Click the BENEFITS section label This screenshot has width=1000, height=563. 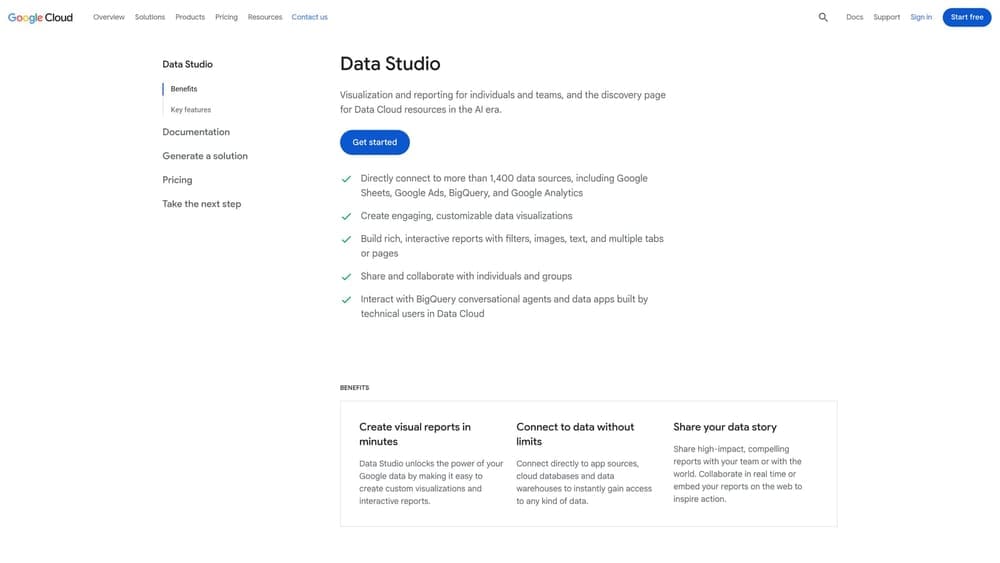(x=355, y=388)
